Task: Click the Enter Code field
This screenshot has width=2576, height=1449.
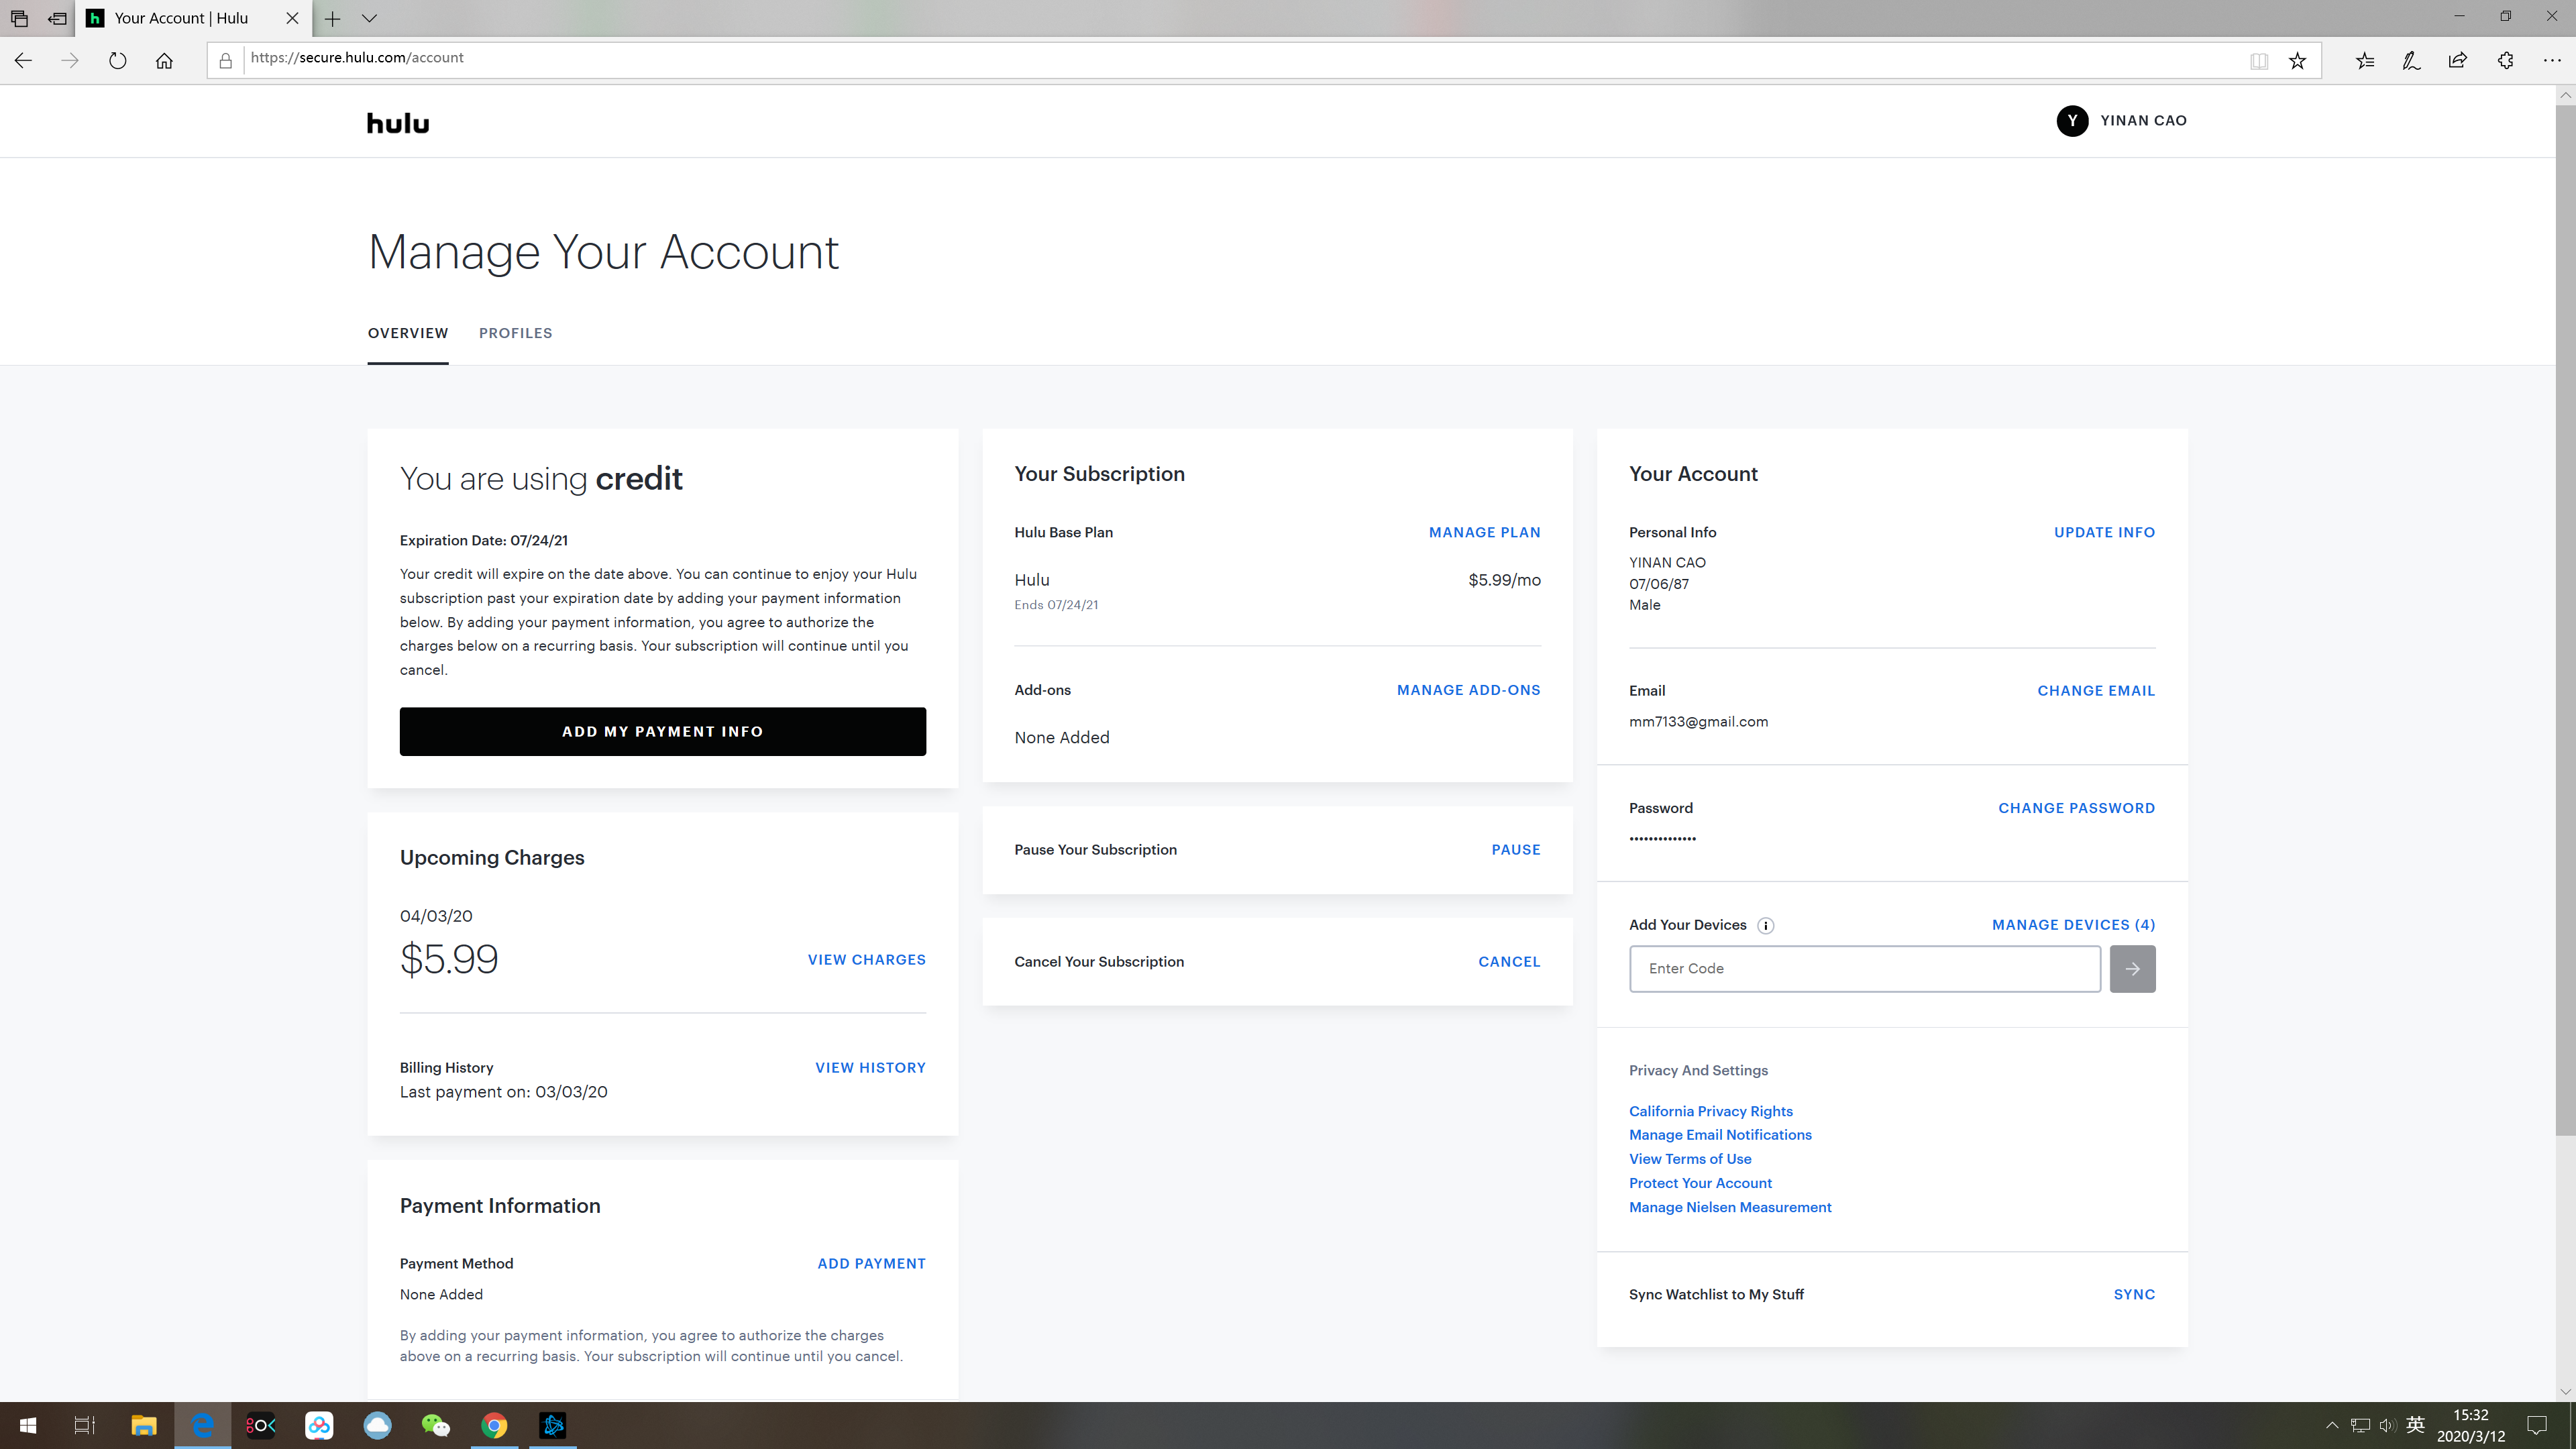Action: pos(1864,969)
